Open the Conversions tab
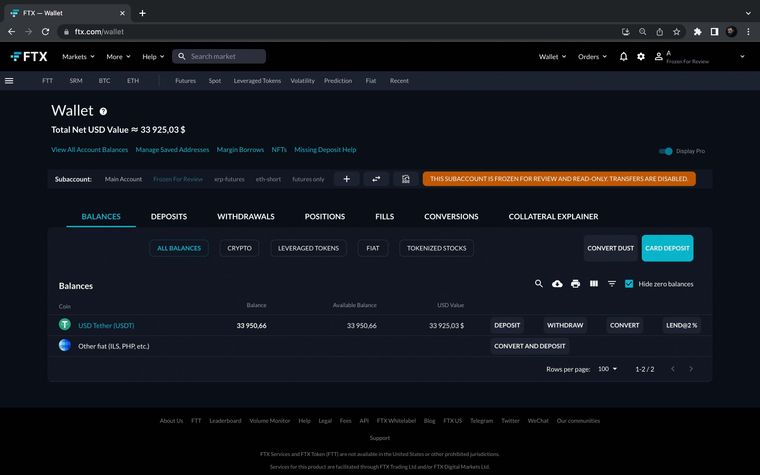The height and width of the screenshot is (475, 760). [451, 217]
